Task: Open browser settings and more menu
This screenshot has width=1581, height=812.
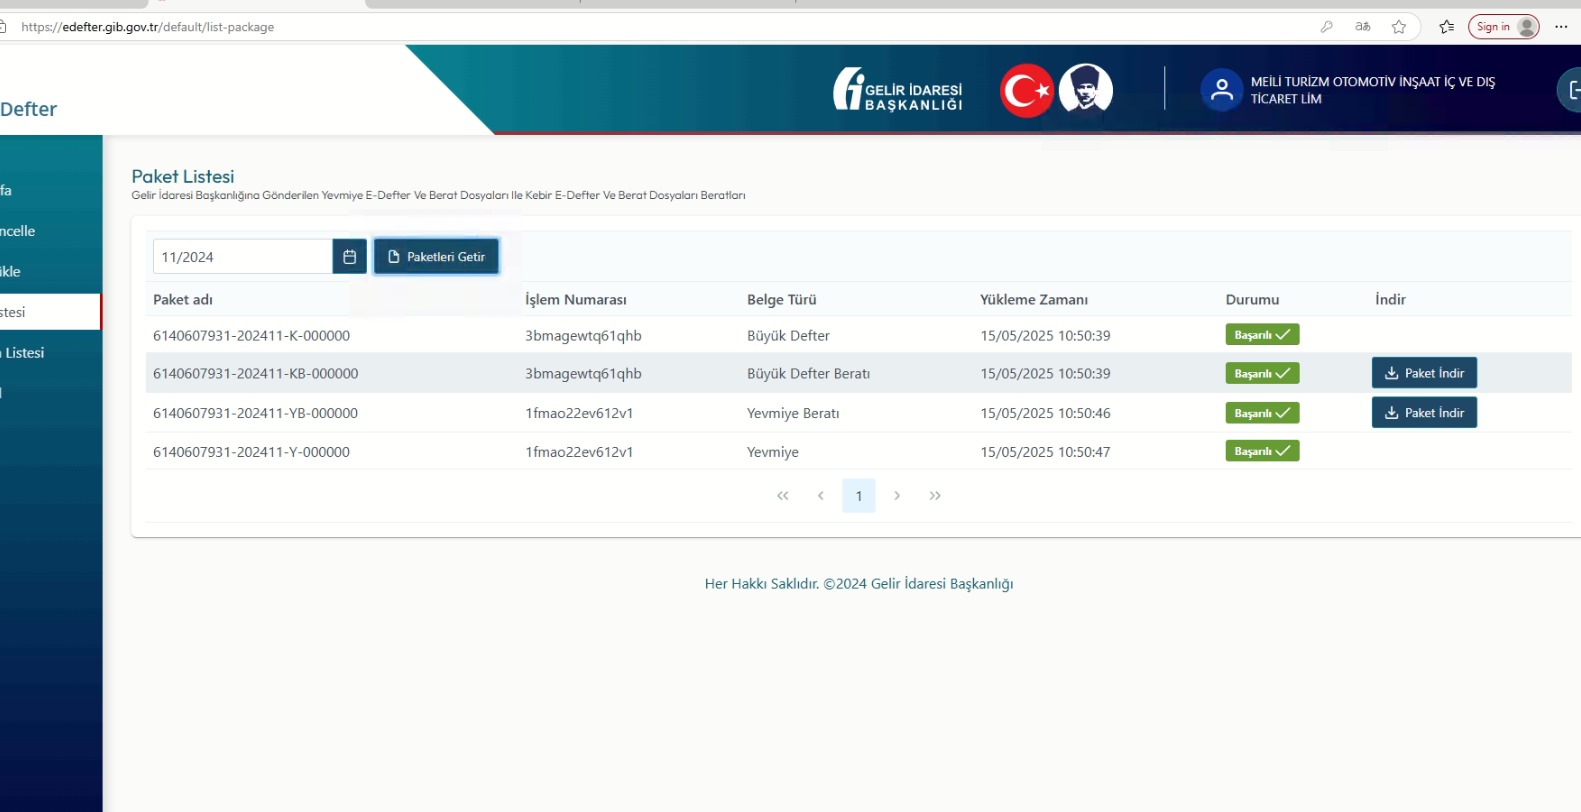Action: coord(1561,27)
